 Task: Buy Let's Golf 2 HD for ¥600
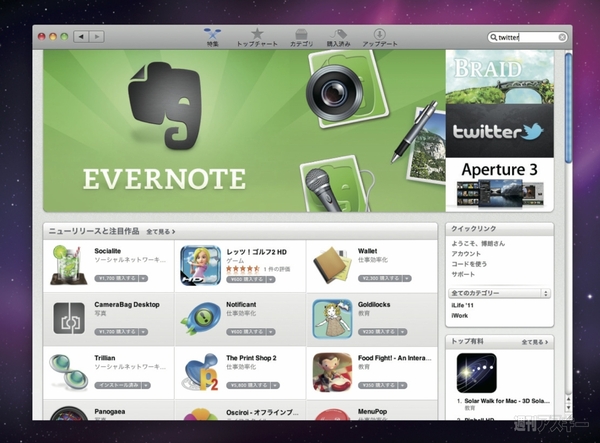pyautogui.click(x=246, y=280)
